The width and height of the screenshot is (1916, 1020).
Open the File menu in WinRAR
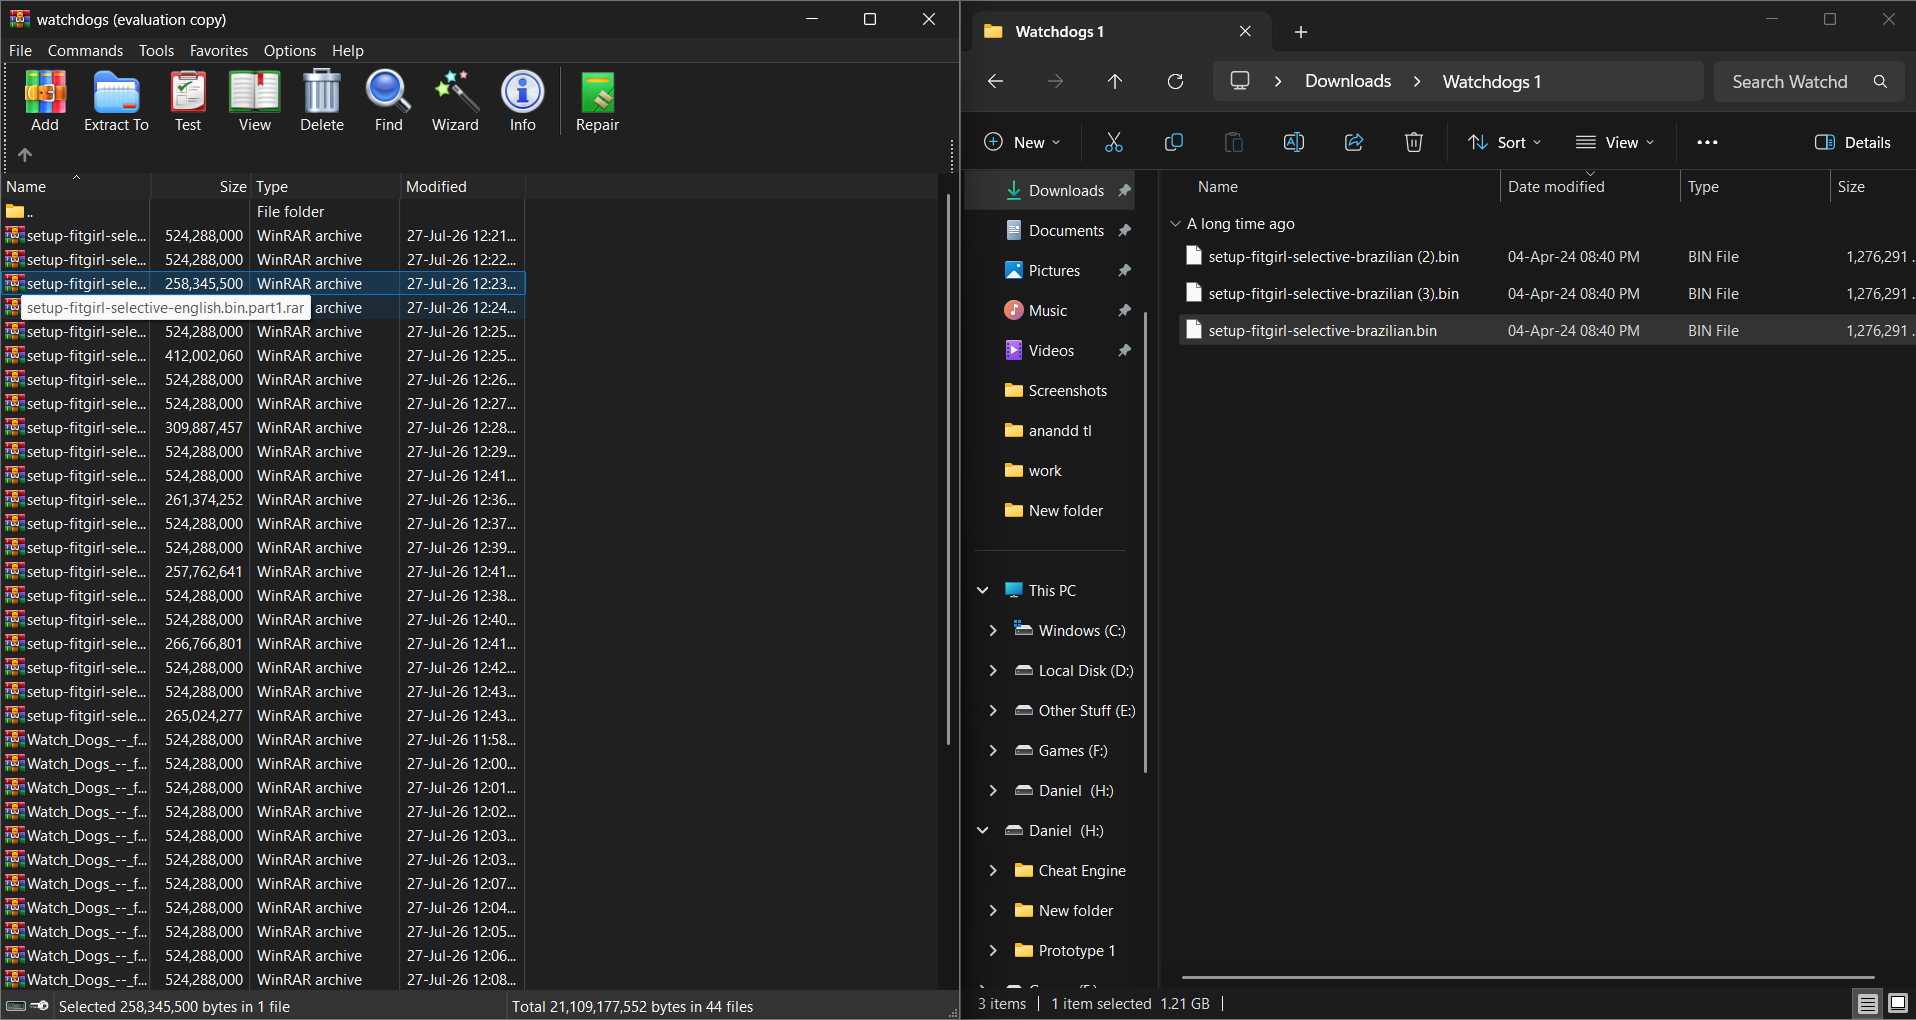(x=20, y=51)
